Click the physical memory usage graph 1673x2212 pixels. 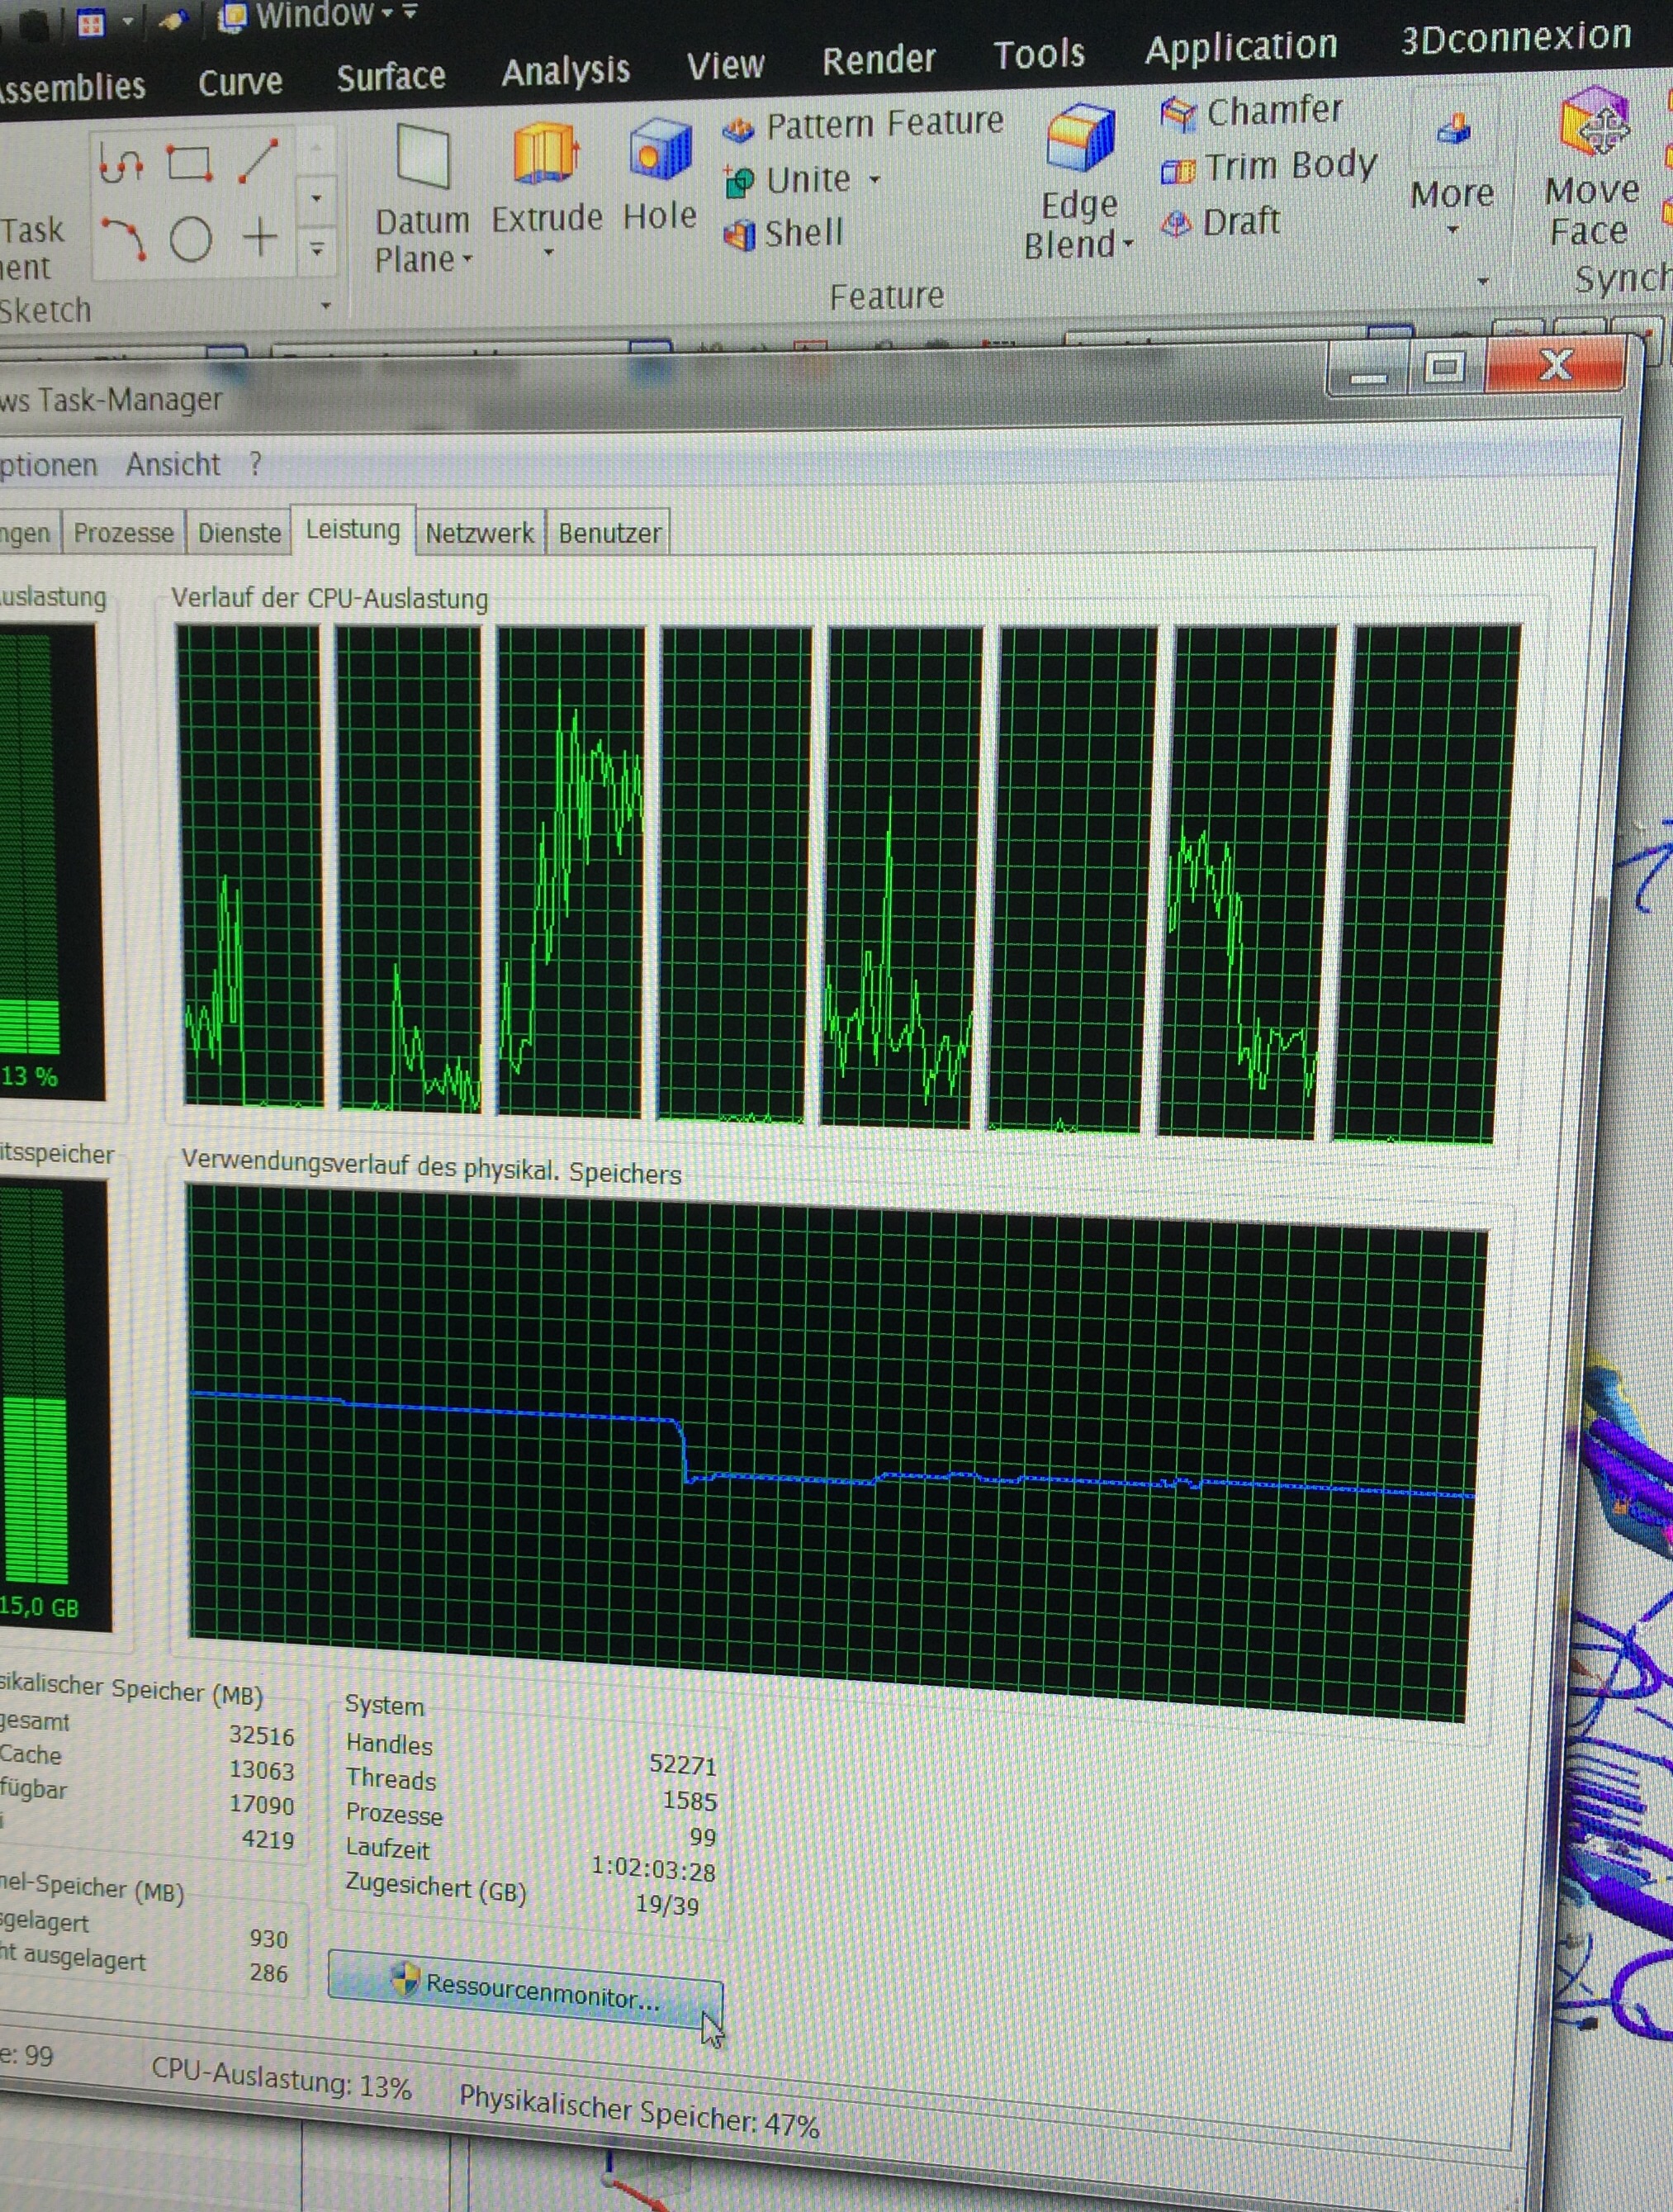[x=830, y=1450]
